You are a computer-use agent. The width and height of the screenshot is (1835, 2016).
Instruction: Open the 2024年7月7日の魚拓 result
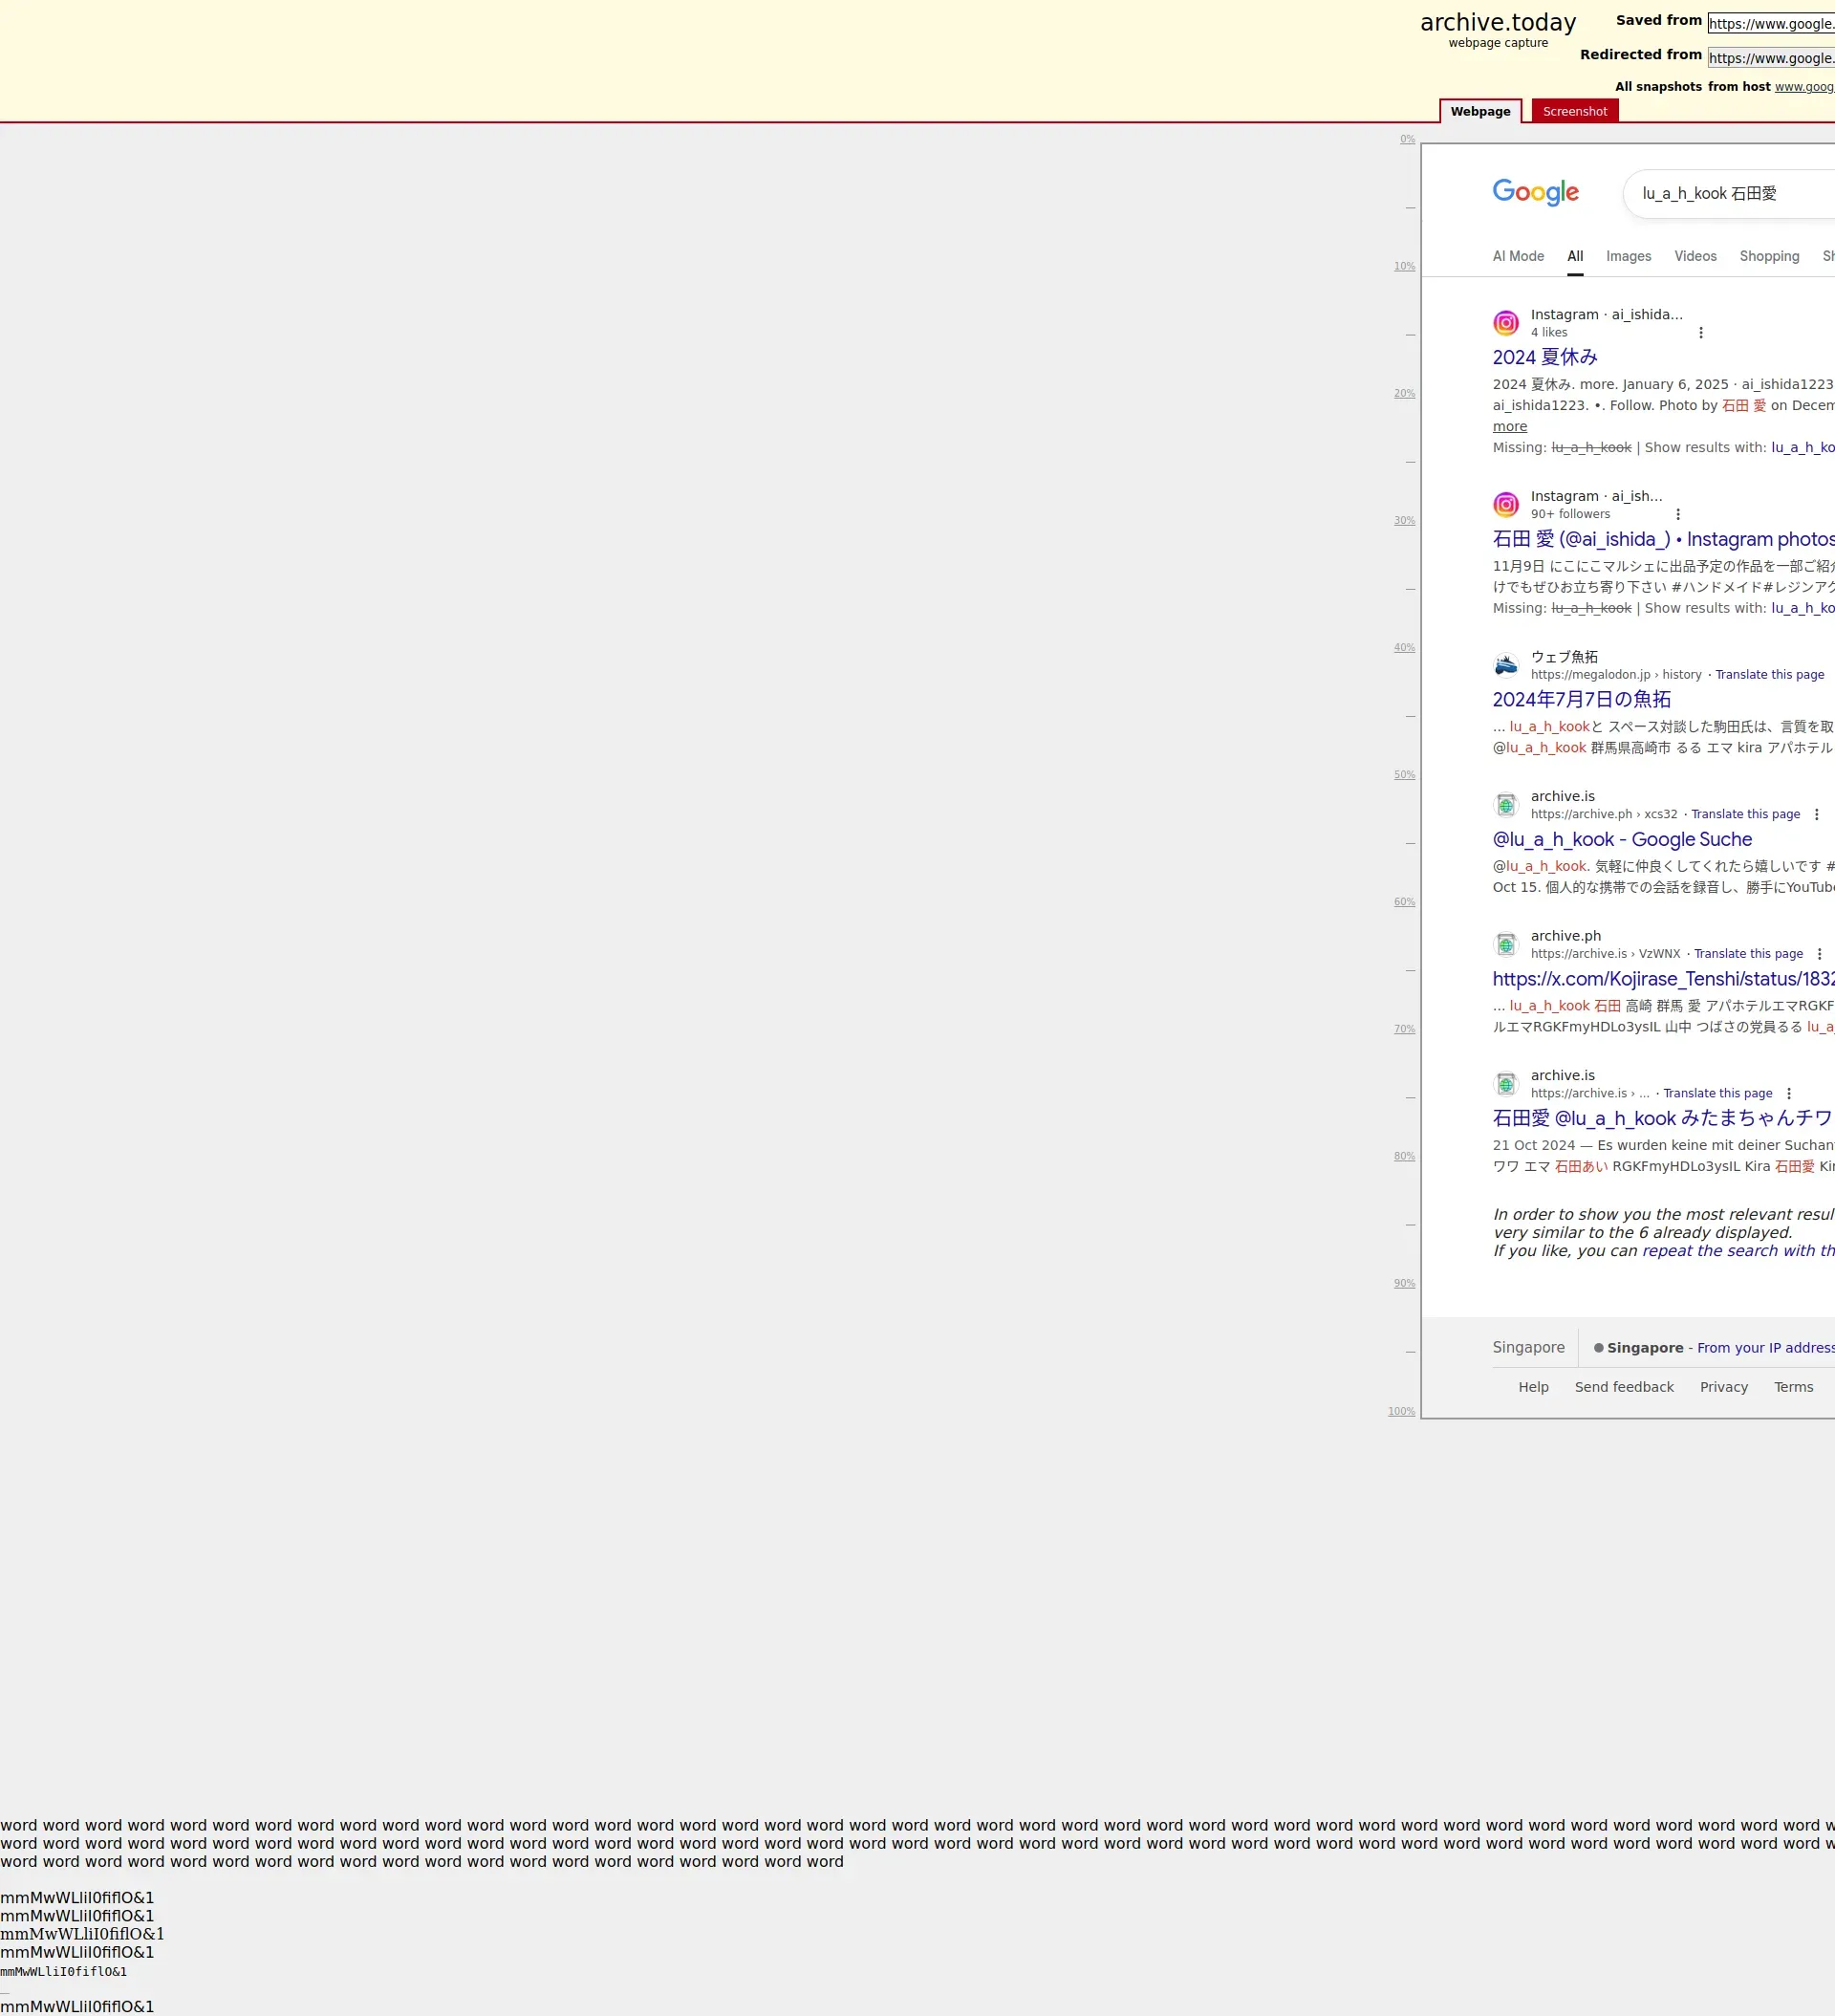(x=1581, y=700)
